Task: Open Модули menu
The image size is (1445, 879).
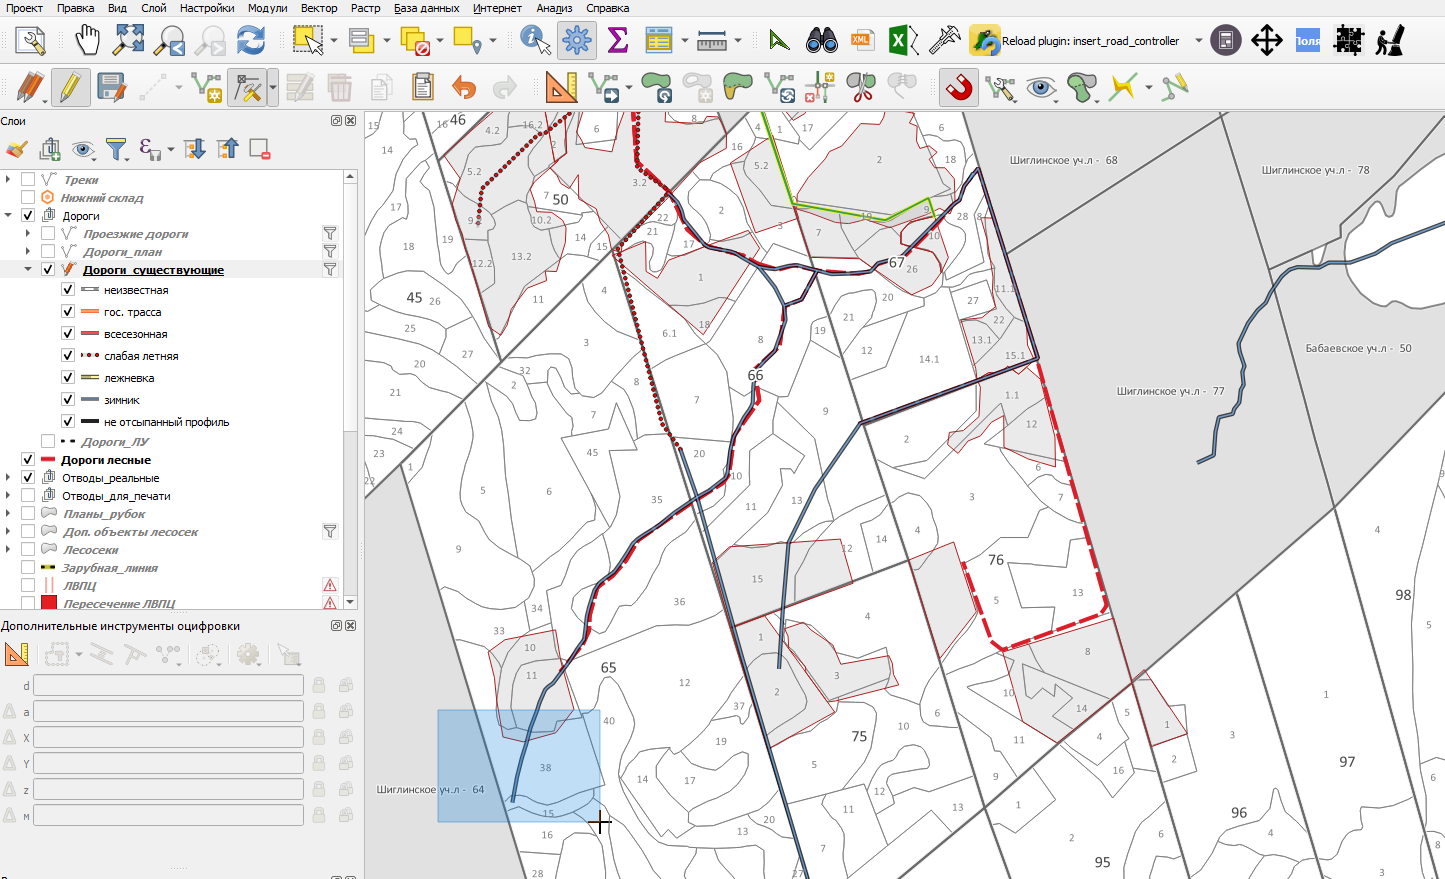Action: [267, 8]
